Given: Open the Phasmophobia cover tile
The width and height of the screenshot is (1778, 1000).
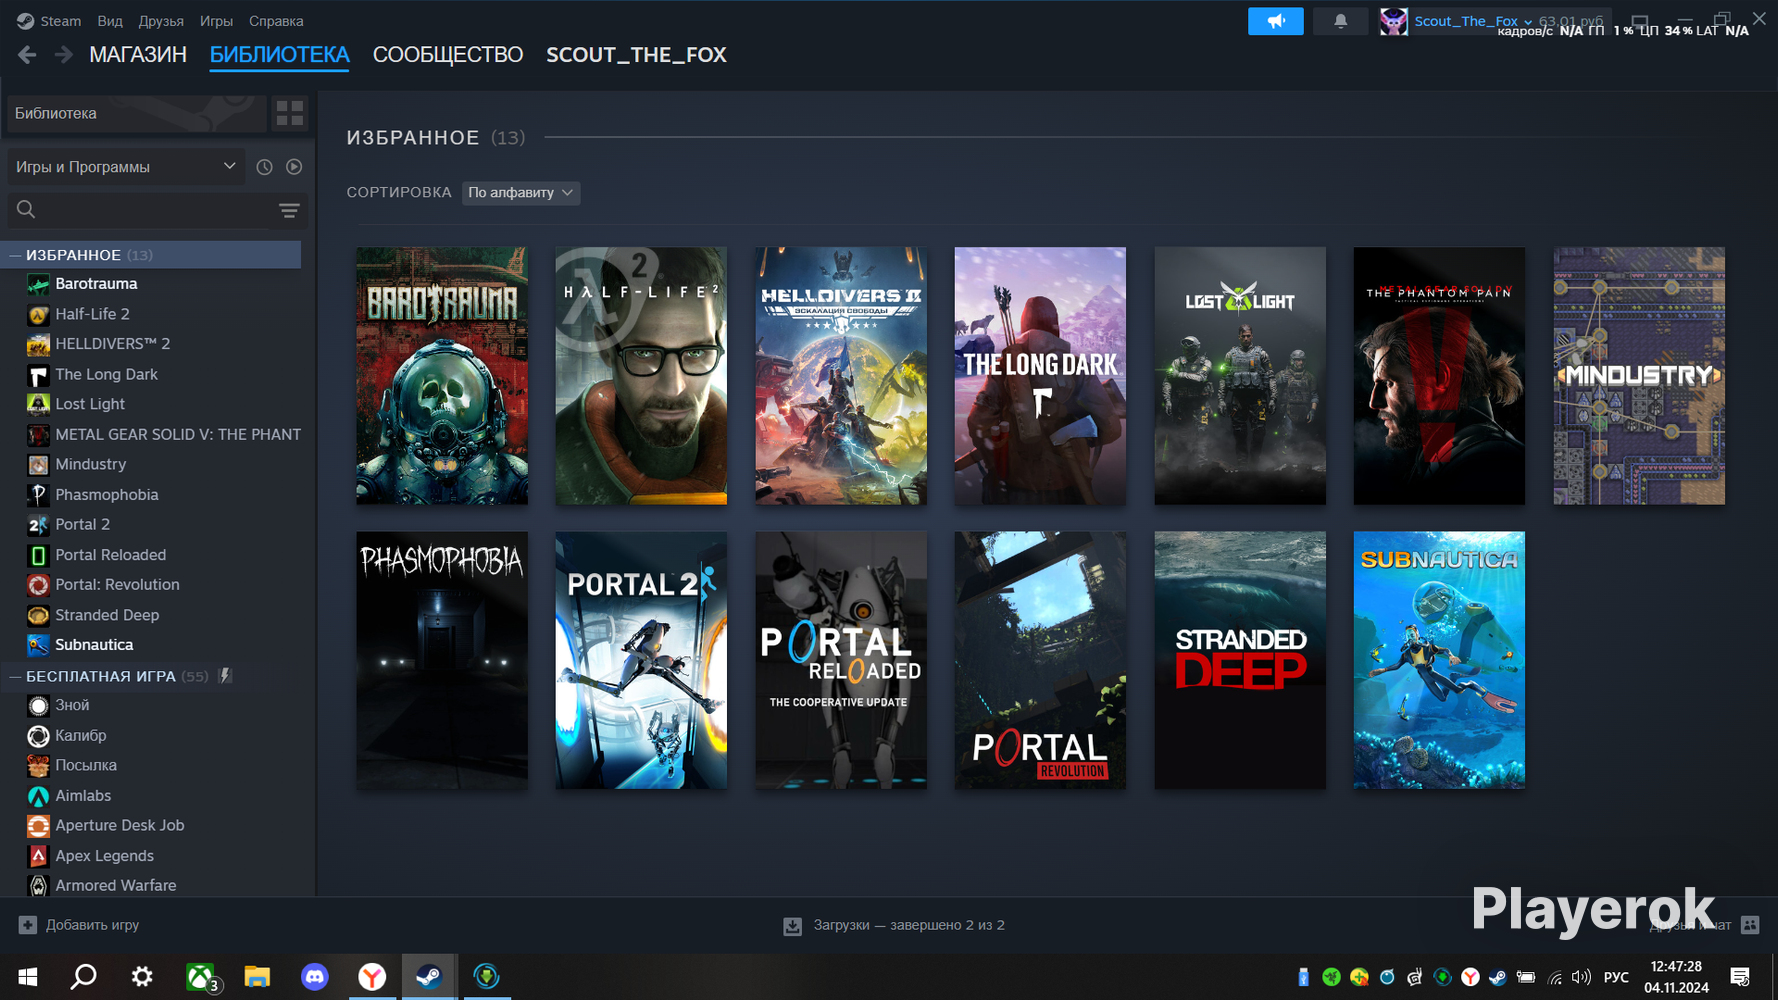Looking at the screenshot, I should pyautogui.click(x=442, y=660).
